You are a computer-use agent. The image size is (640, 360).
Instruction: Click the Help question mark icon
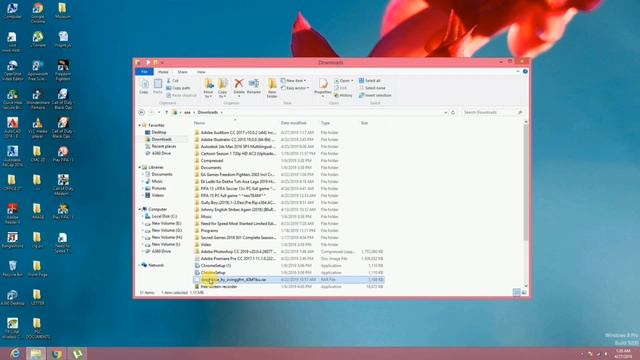pyautogui.click(x=525, y=71)
